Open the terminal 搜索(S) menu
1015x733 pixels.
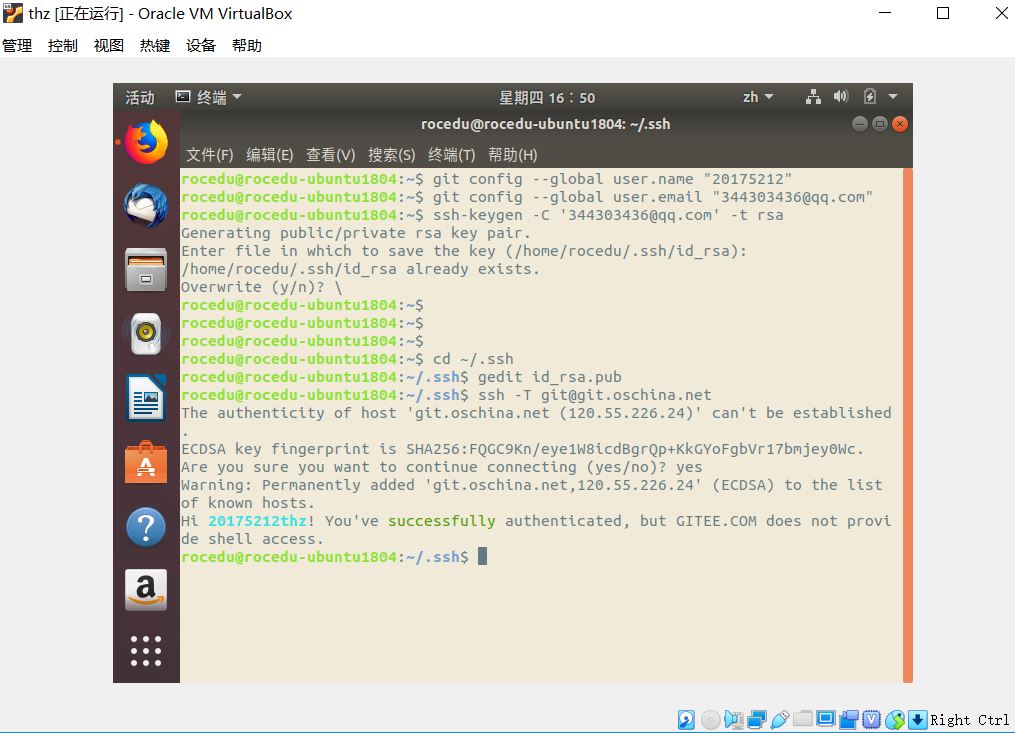[x=392, y=155]
